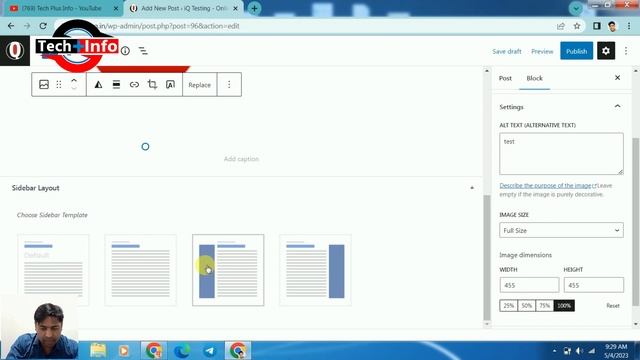
Task: Insert link on the image
Action: tap(134, 84)
